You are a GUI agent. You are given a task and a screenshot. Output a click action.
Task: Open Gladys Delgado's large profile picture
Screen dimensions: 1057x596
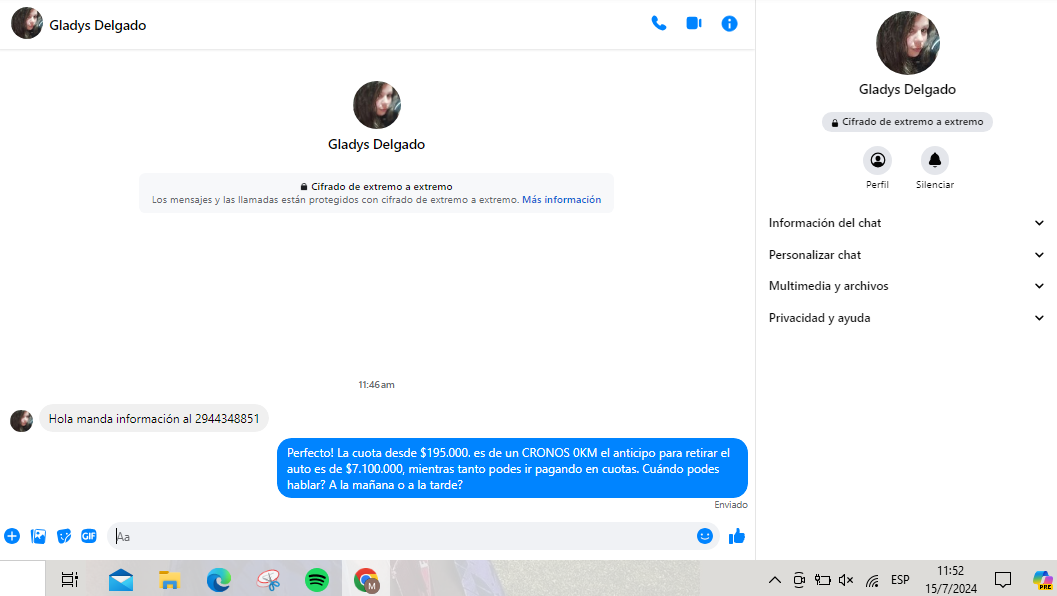click(907, 43)
